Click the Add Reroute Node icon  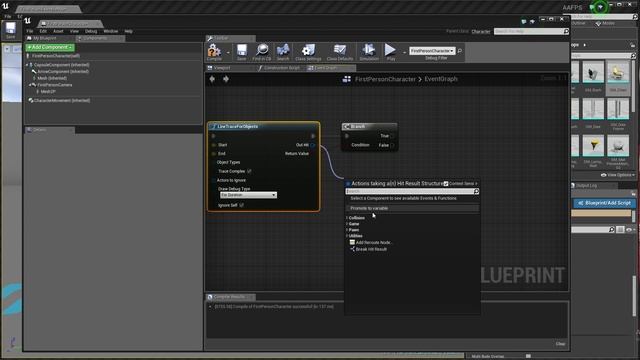click(352, 242)
